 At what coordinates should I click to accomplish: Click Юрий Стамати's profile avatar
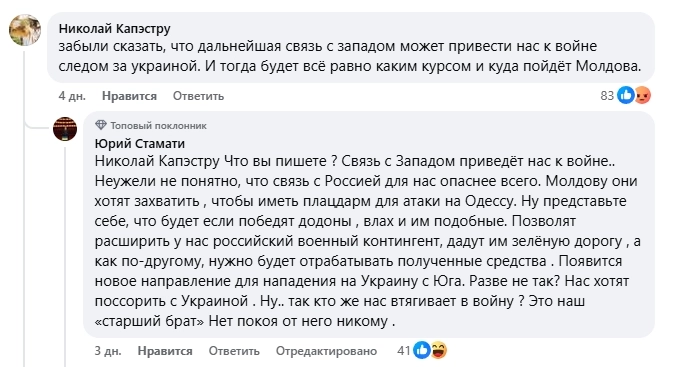[x=65, y=129]
